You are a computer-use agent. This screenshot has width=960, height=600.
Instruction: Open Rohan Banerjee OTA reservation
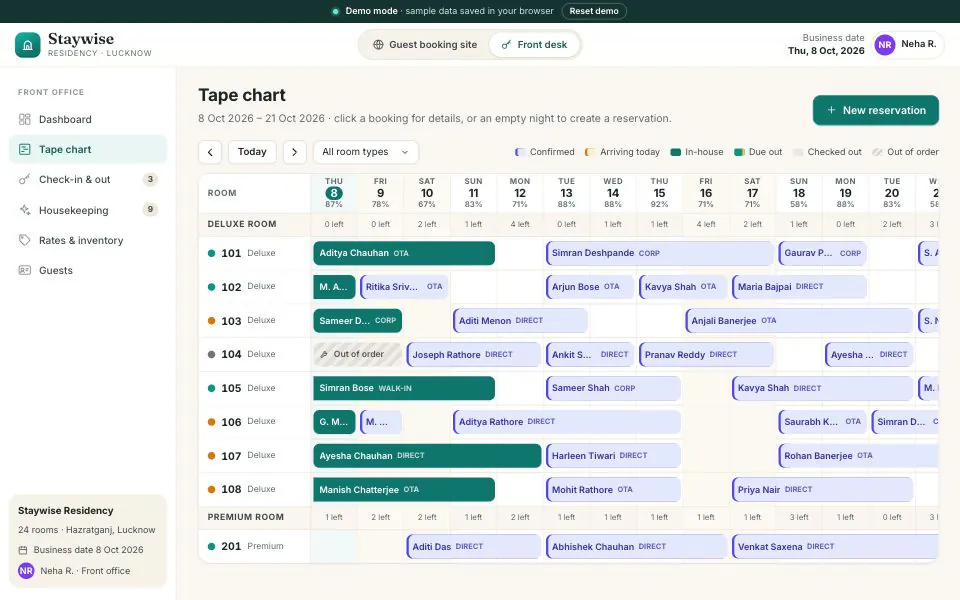pyautogui.click(x=858, y=456)
